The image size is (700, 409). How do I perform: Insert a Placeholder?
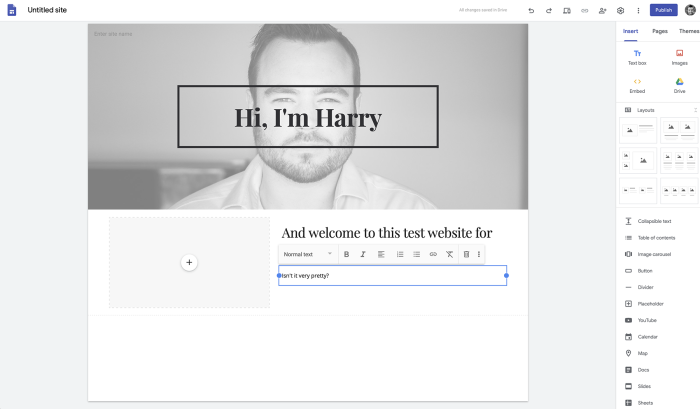coord(650,304)
